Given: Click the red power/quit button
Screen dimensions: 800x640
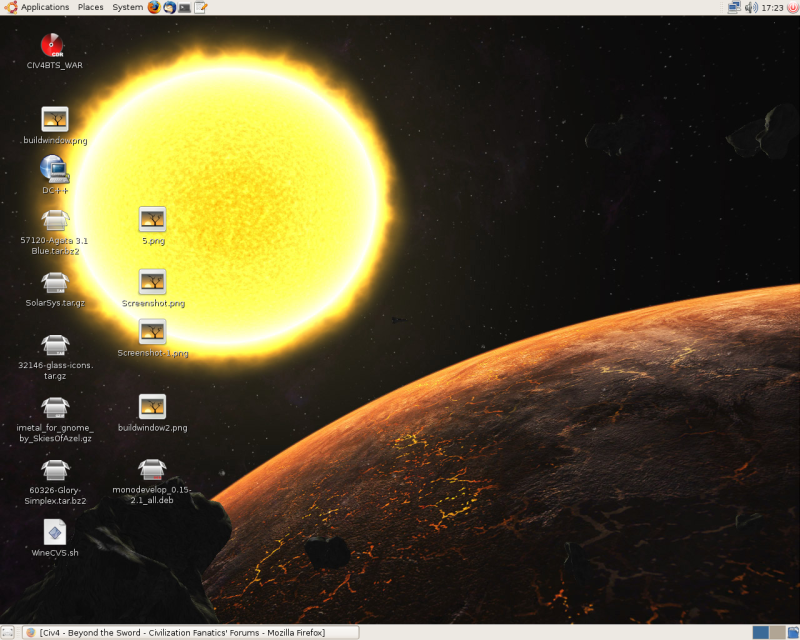Looking at the screenshot, I should click(792, 7).
